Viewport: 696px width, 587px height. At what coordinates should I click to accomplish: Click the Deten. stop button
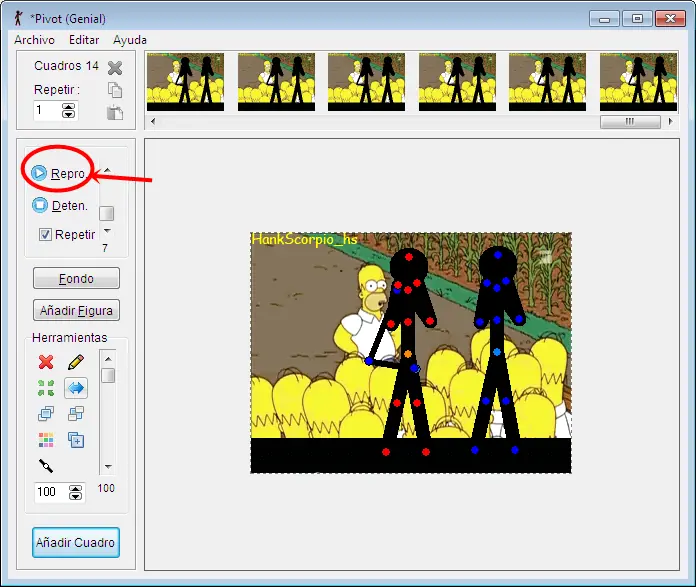[x=60, y=206]
